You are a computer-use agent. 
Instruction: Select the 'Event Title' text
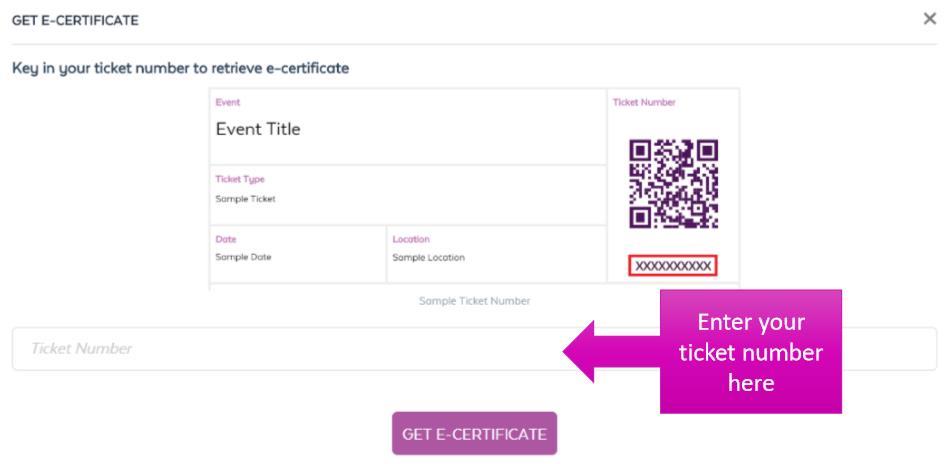tap(258, 129)
